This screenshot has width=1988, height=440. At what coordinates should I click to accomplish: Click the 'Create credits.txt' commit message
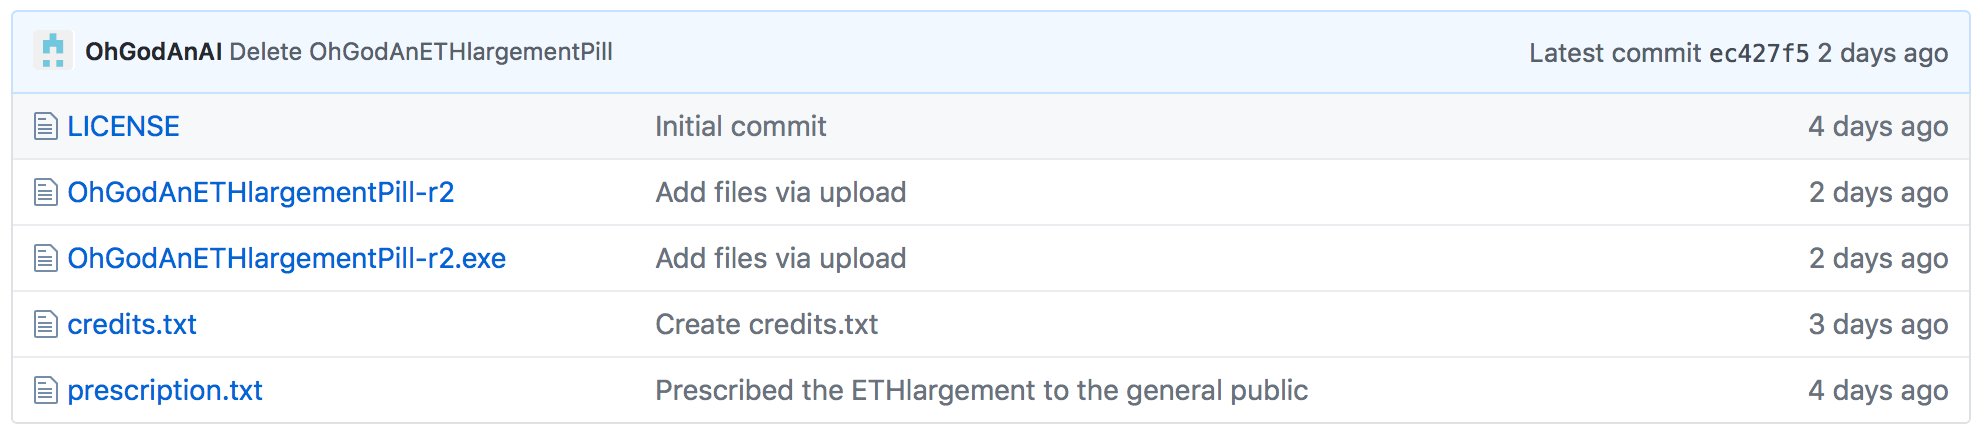tap(767, 324)
